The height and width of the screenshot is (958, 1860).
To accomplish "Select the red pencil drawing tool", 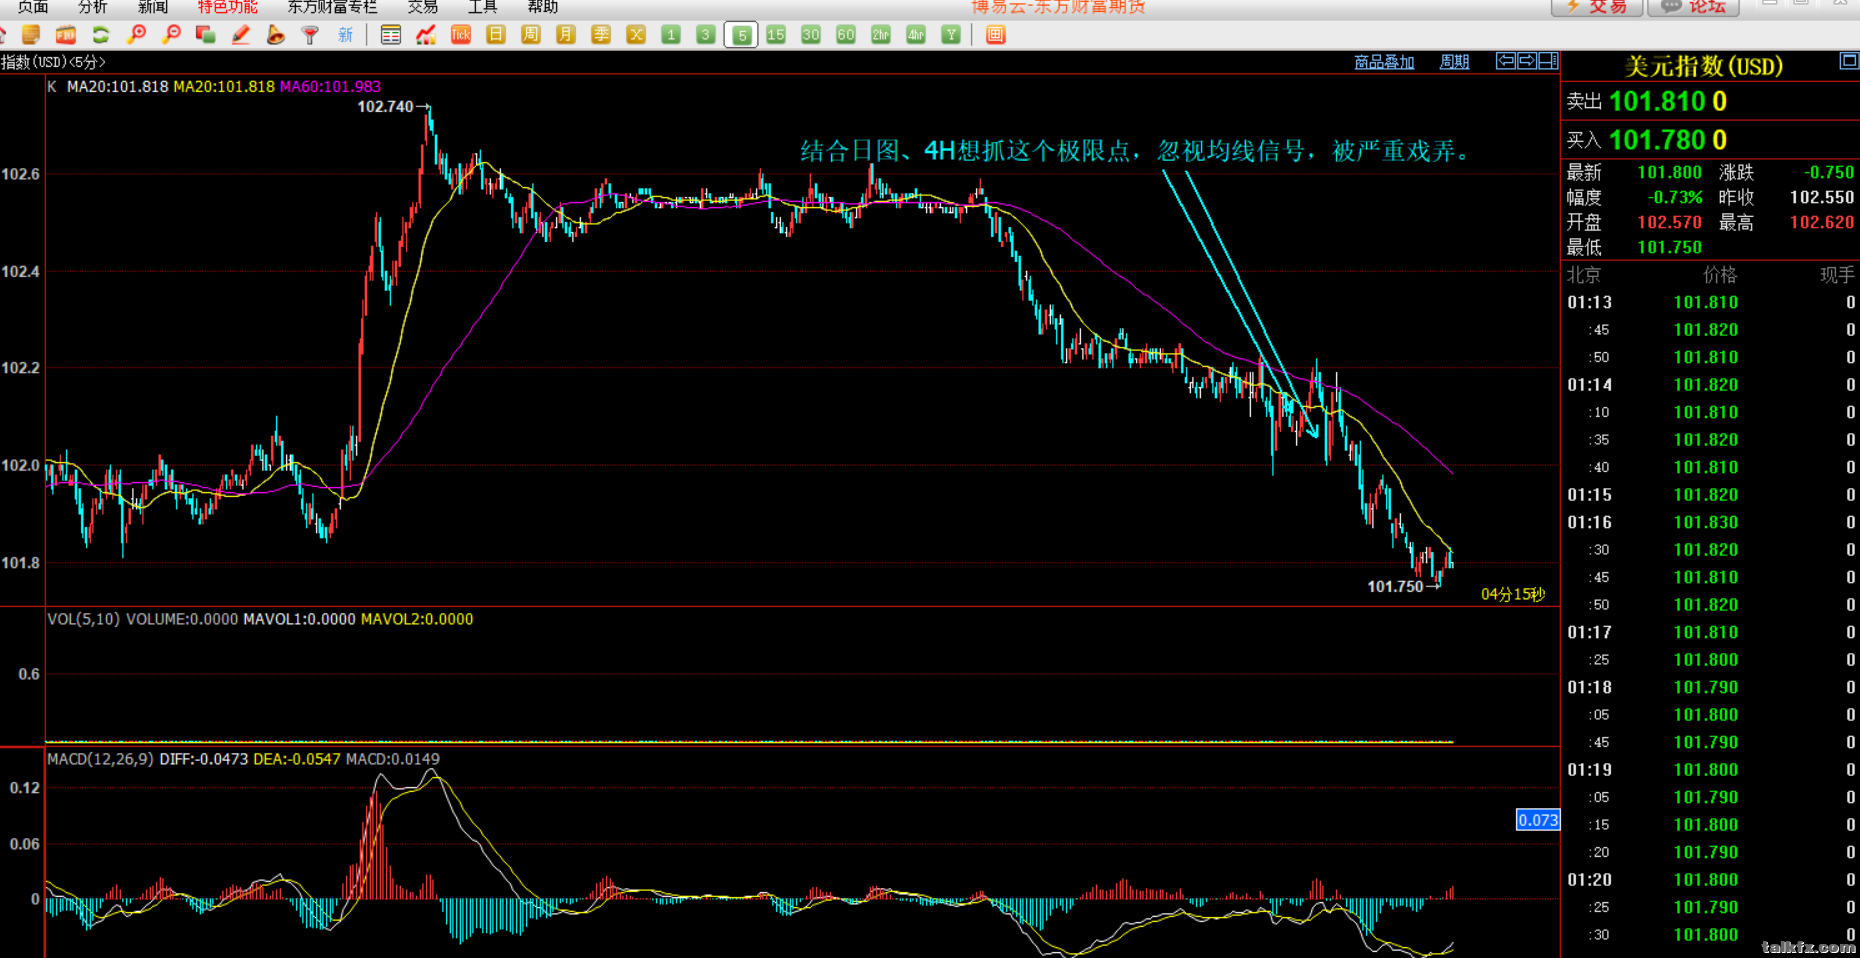I will pos(241,35).
